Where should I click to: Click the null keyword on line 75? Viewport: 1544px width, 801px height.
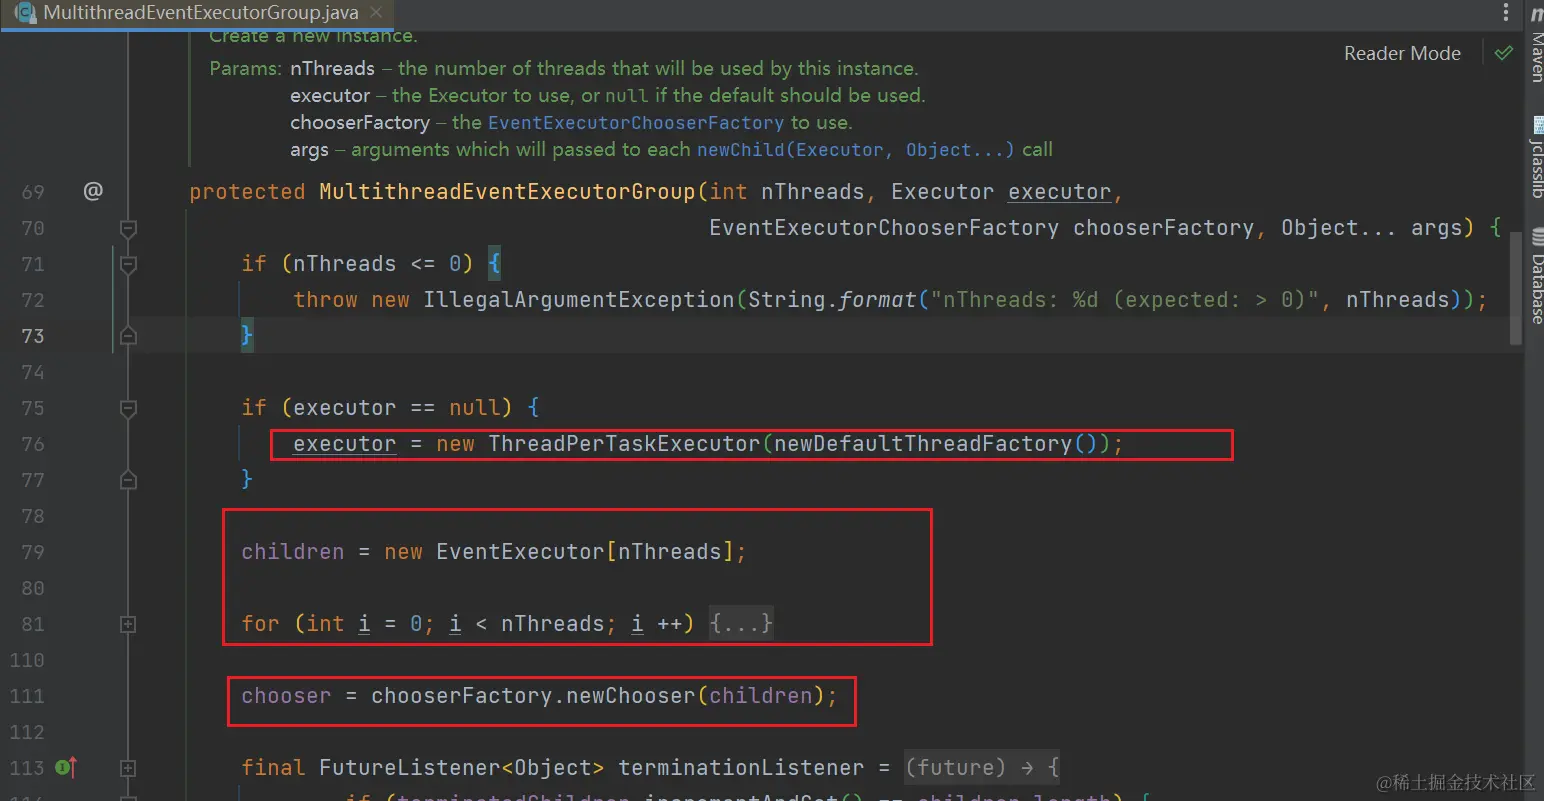coord(474,408)
